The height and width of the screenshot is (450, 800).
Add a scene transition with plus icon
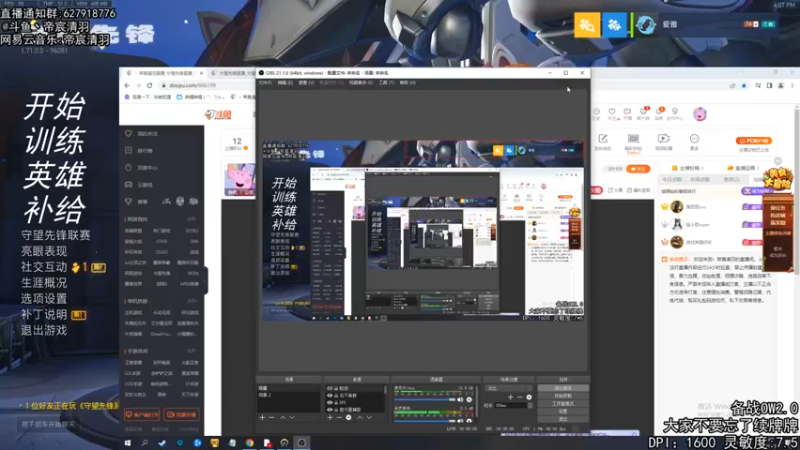(x=510, y=397)
